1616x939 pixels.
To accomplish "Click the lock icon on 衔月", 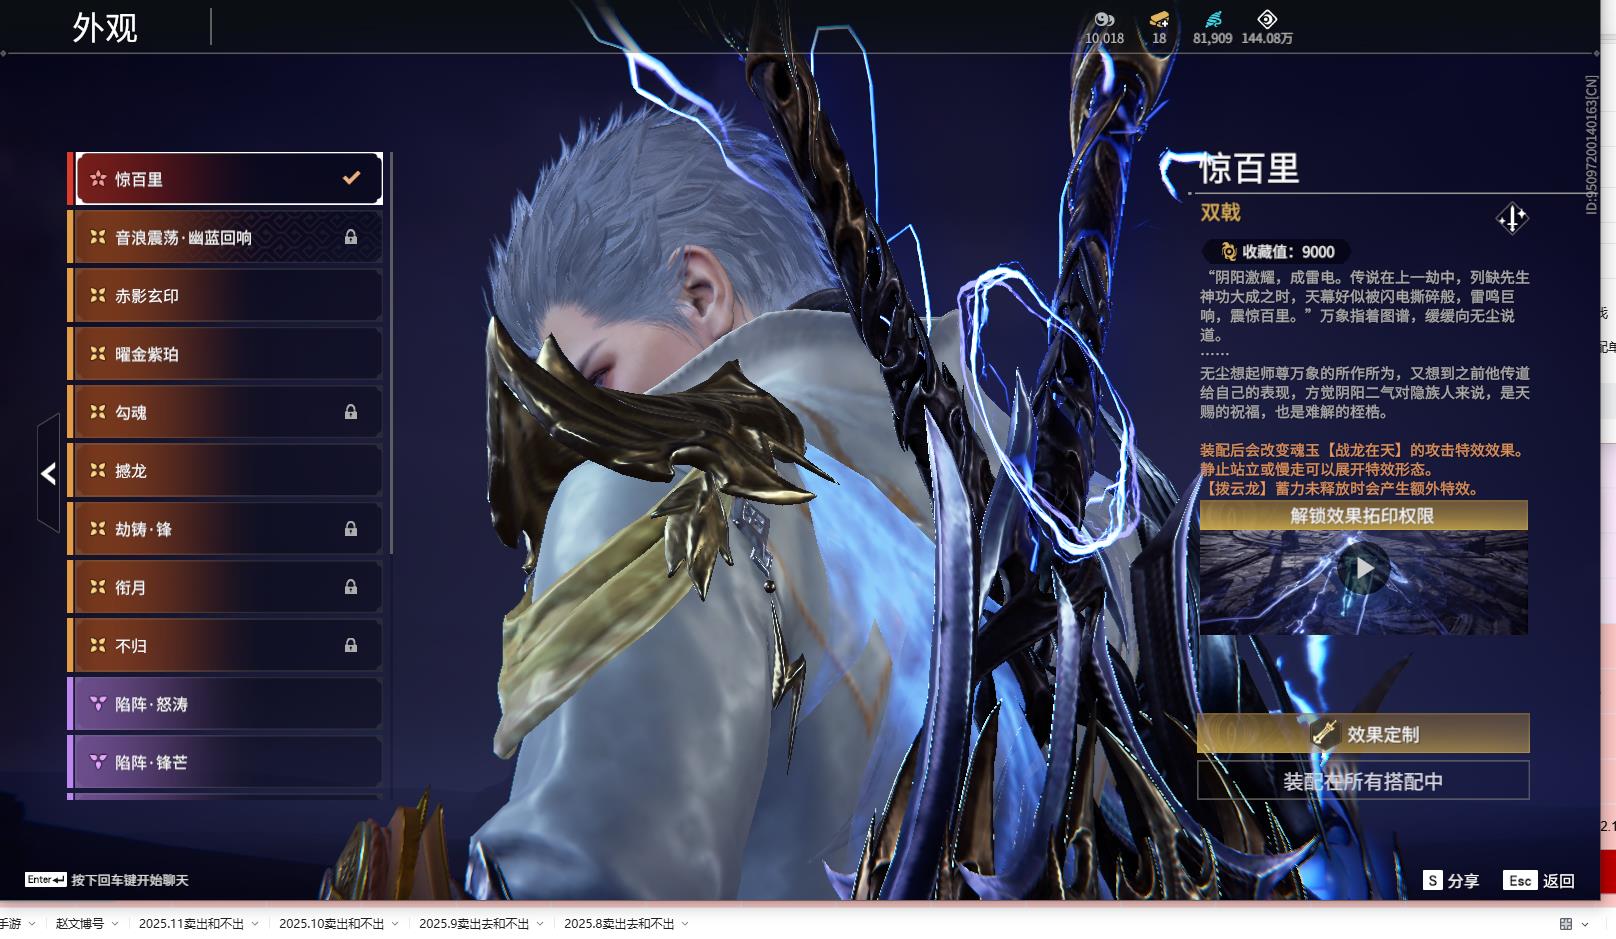I will tap(351, 587).
